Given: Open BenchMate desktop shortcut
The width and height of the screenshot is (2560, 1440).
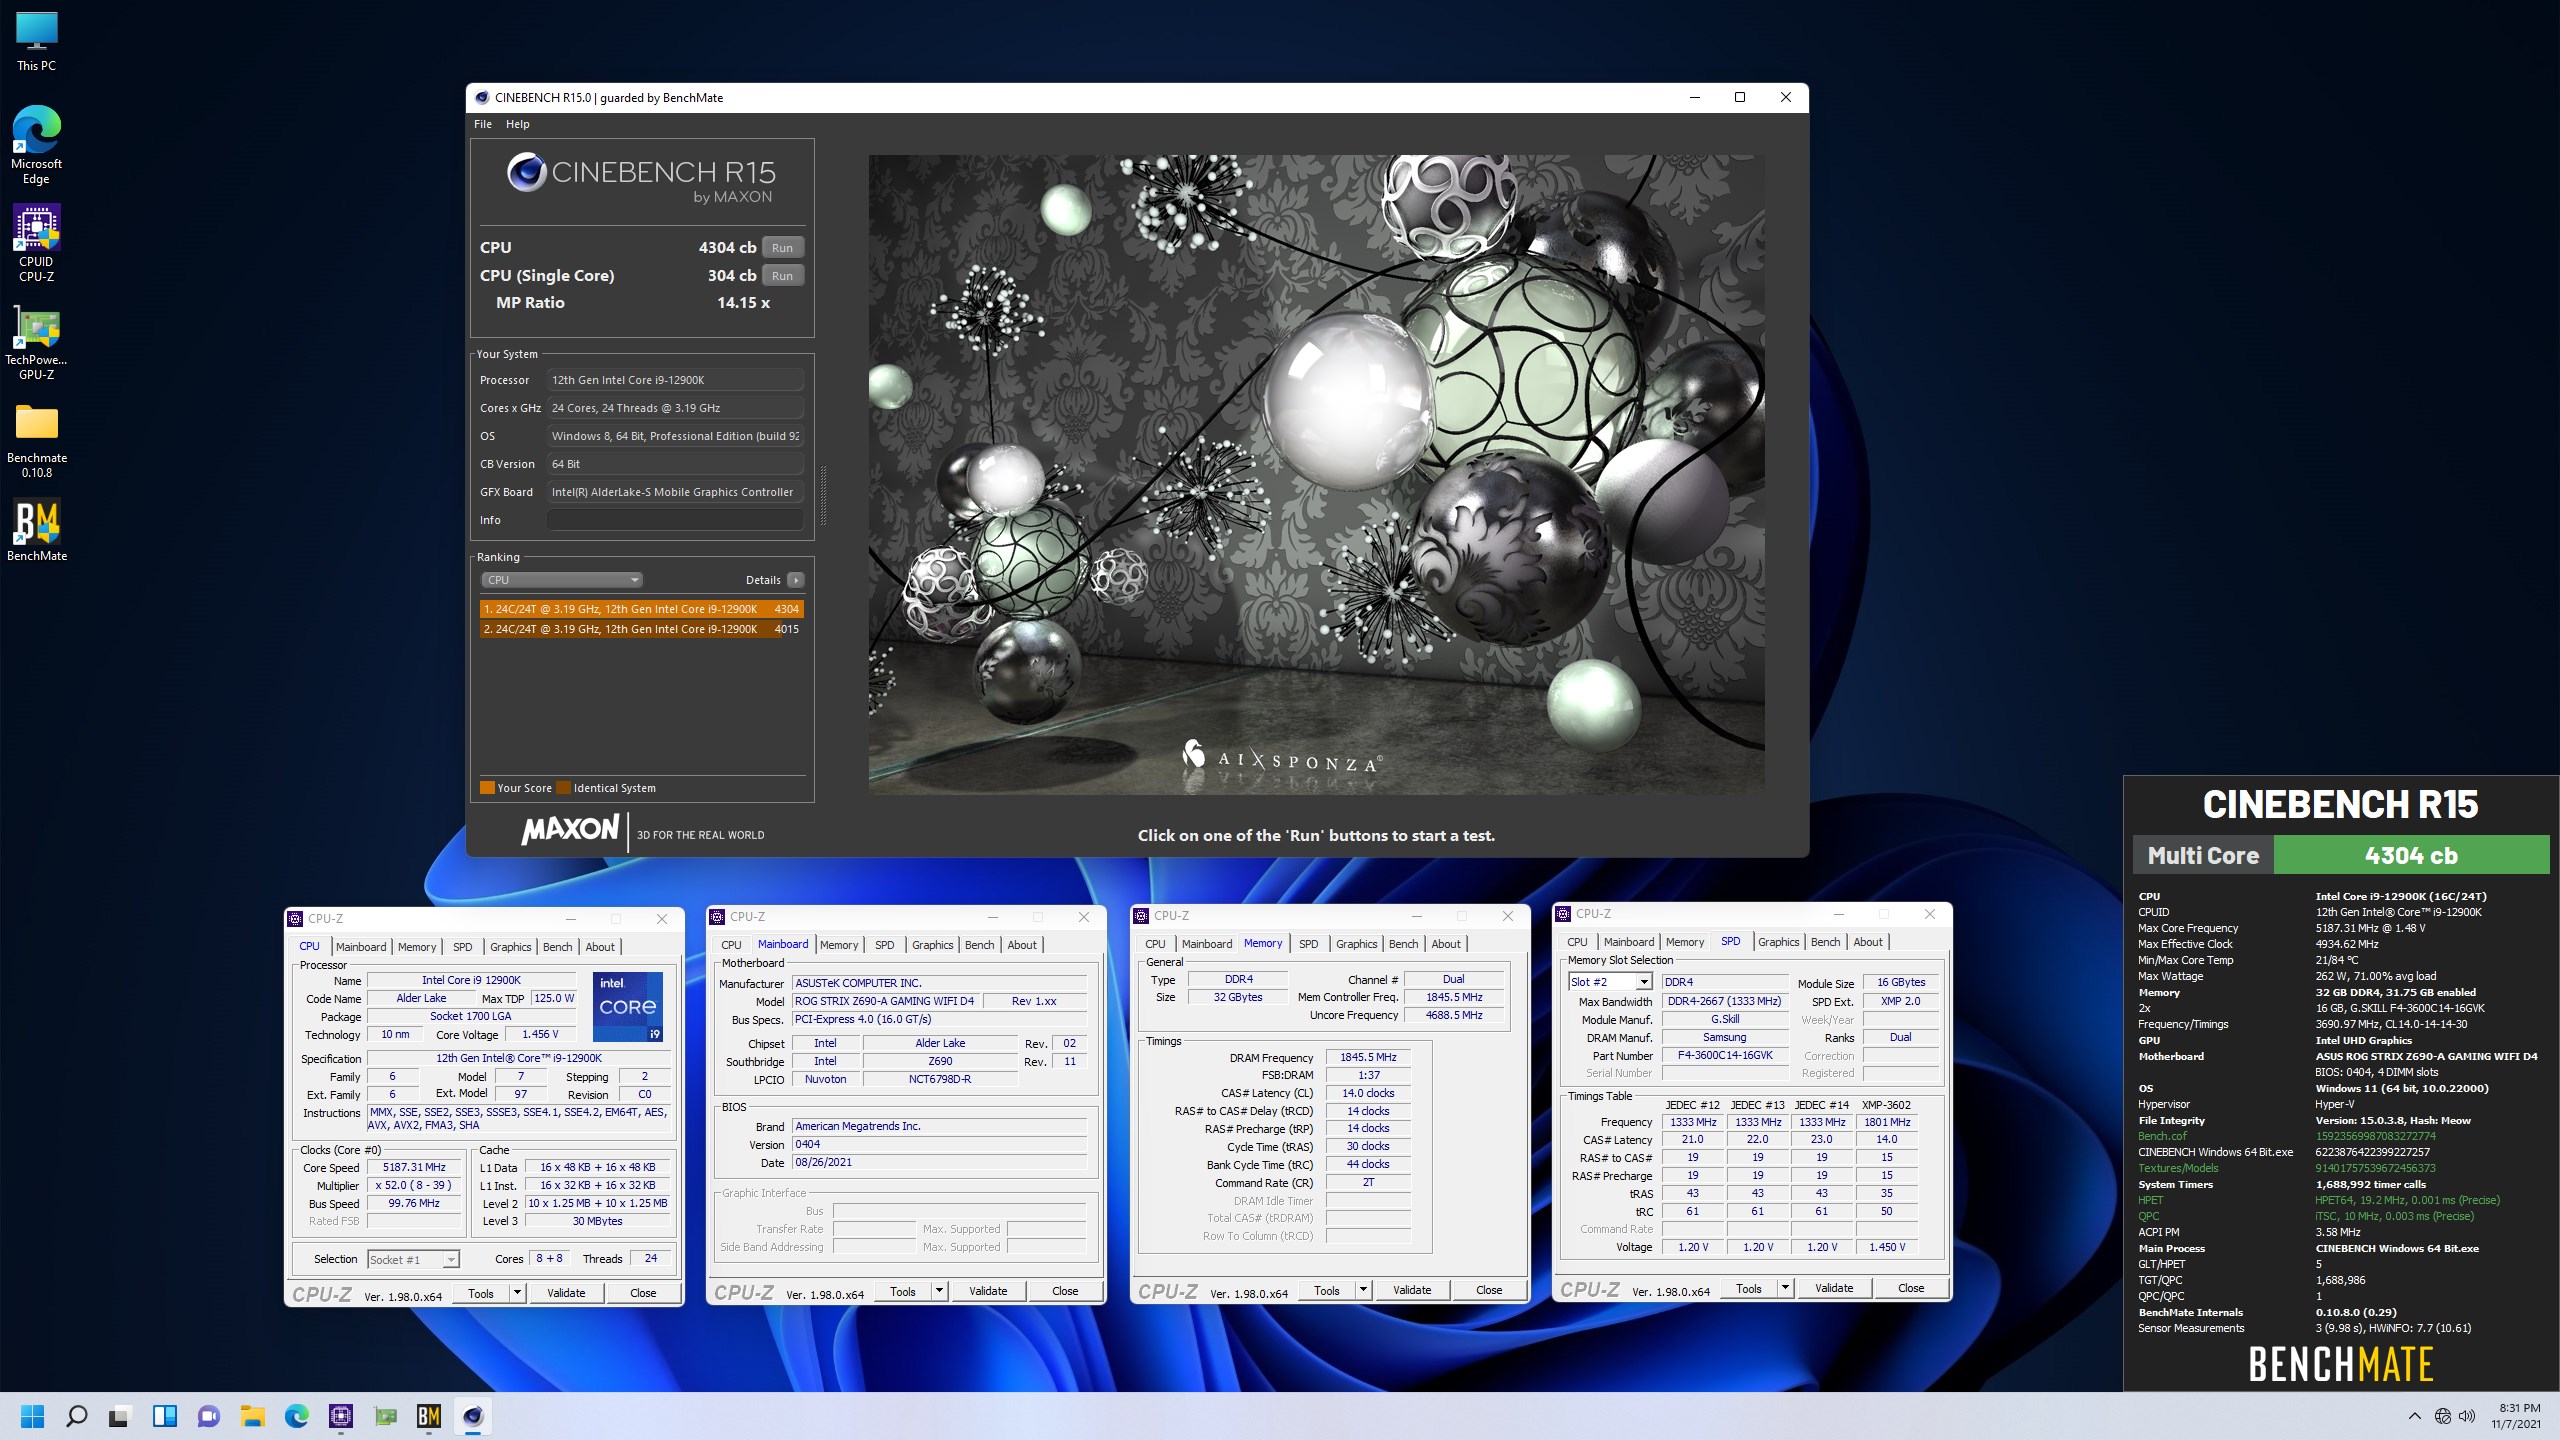Looking at the screenshot, I should pos(37,531).
